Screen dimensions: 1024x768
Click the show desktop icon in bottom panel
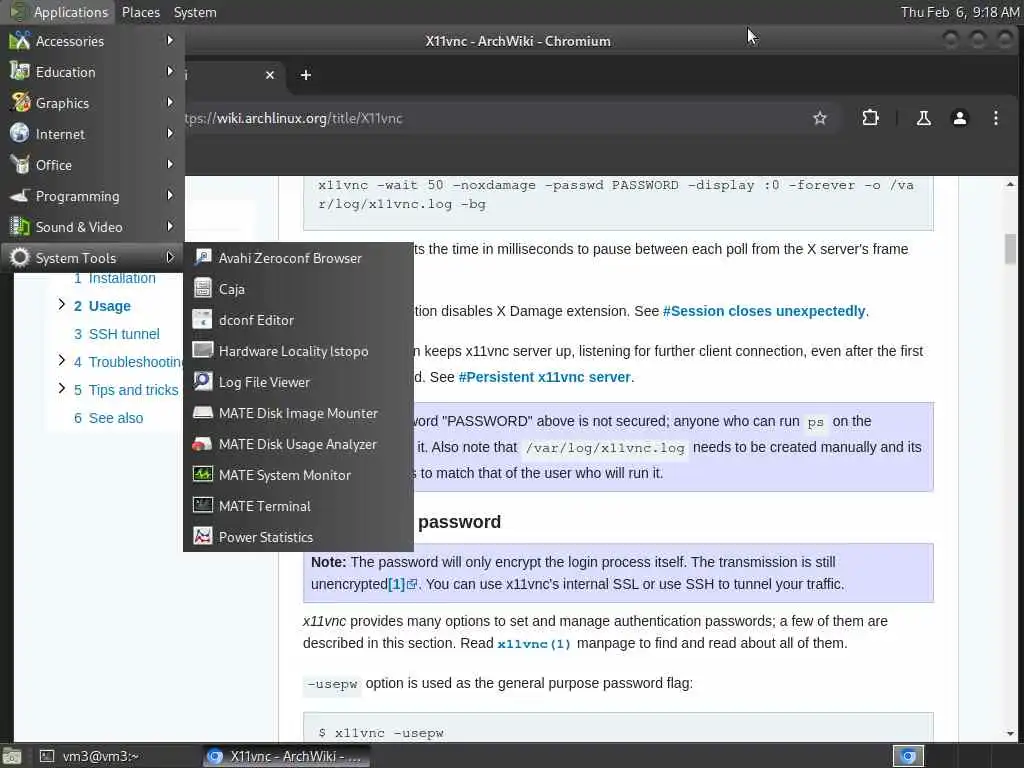tap(11, 756)
